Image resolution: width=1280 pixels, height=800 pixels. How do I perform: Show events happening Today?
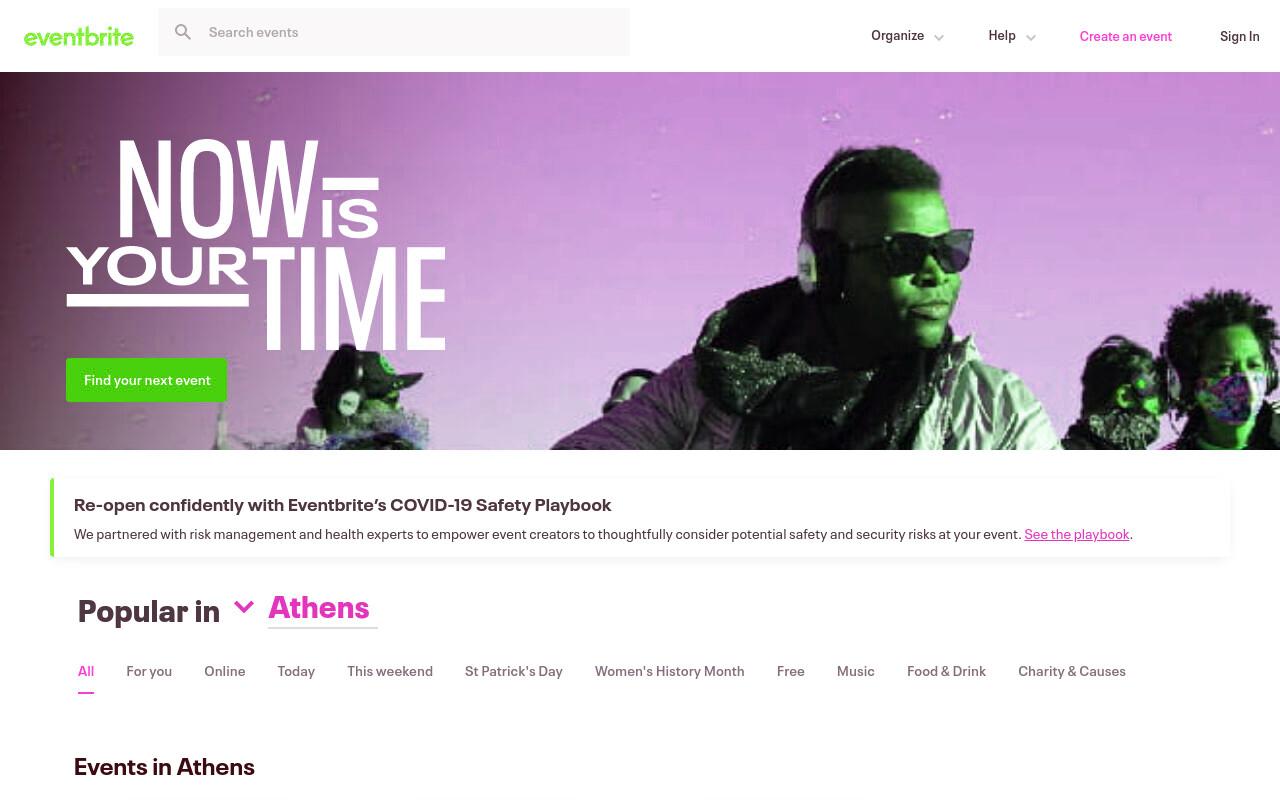point(296,671)
